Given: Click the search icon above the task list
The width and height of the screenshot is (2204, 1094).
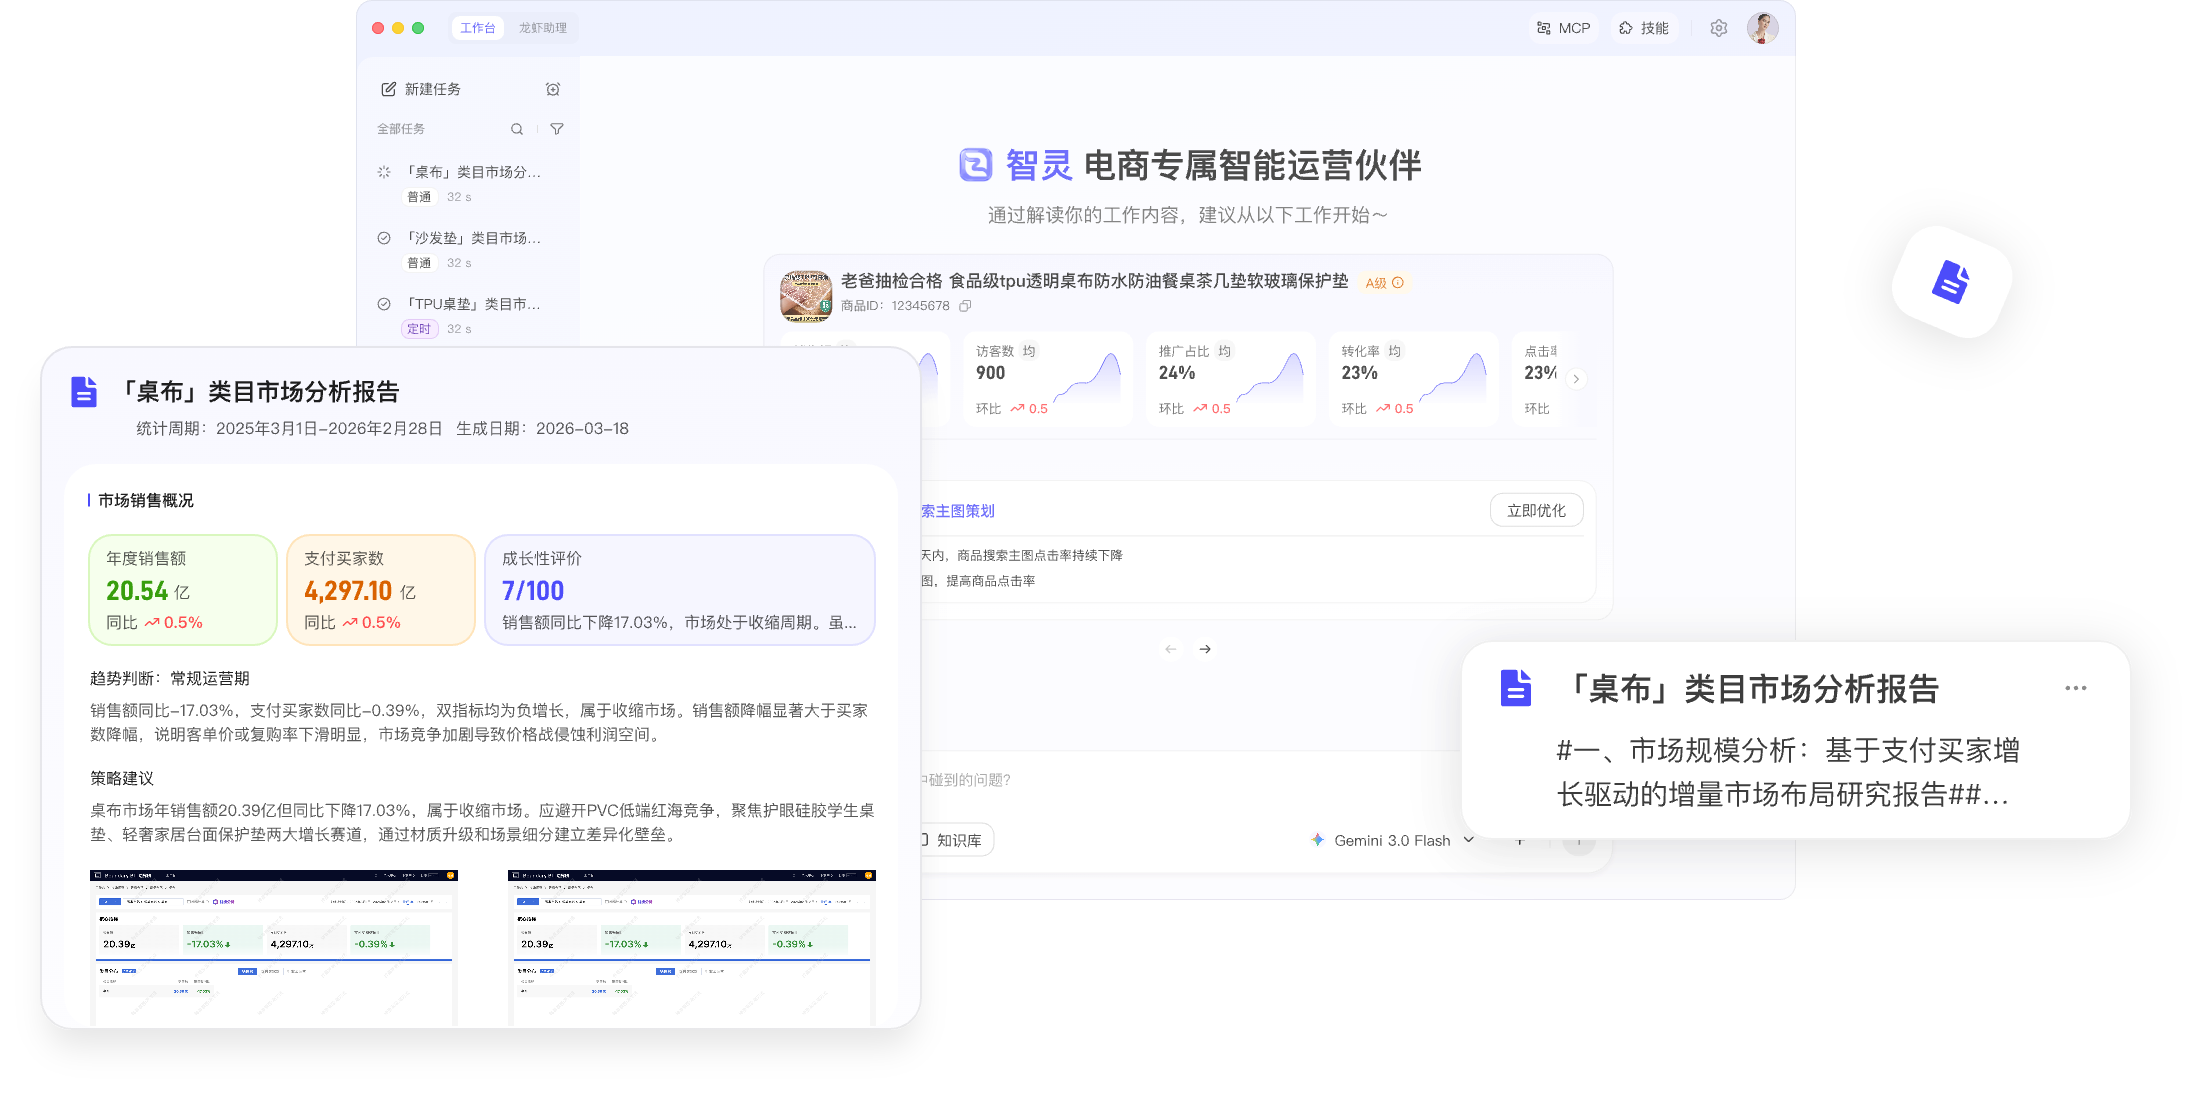Looking at the screenshot, I should click(x=517, y=128).
